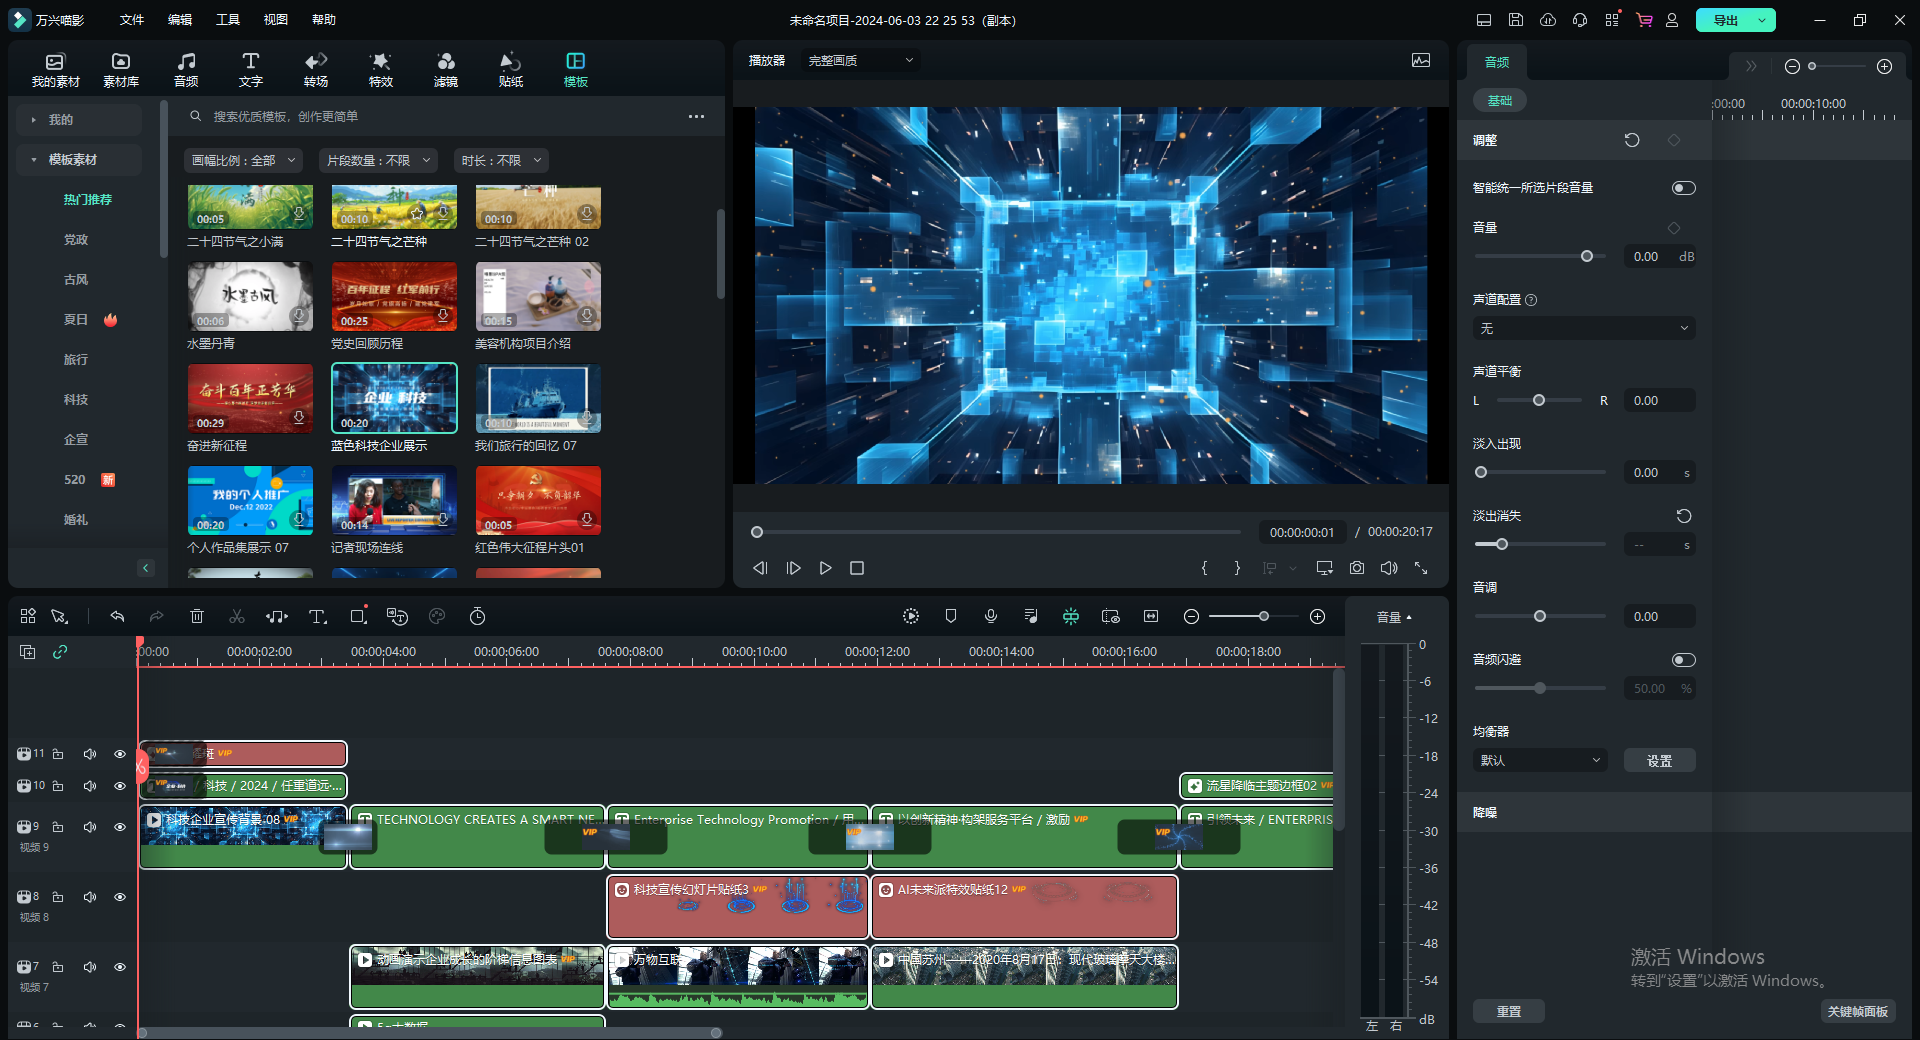Click the undo arrow in timeline toolbar
Image resolution: width=1920 pixels, height=1040 pixels.
point(117,617)
